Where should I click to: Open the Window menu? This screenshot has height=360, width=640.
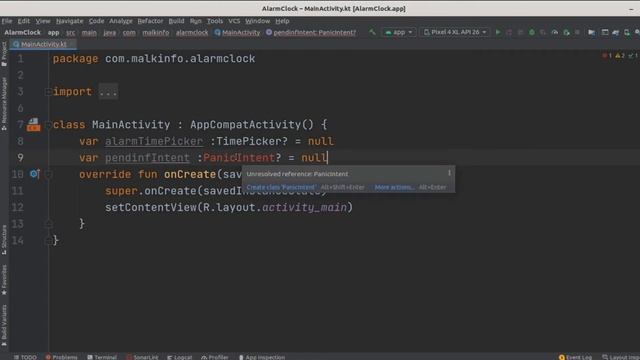(258, 21)
